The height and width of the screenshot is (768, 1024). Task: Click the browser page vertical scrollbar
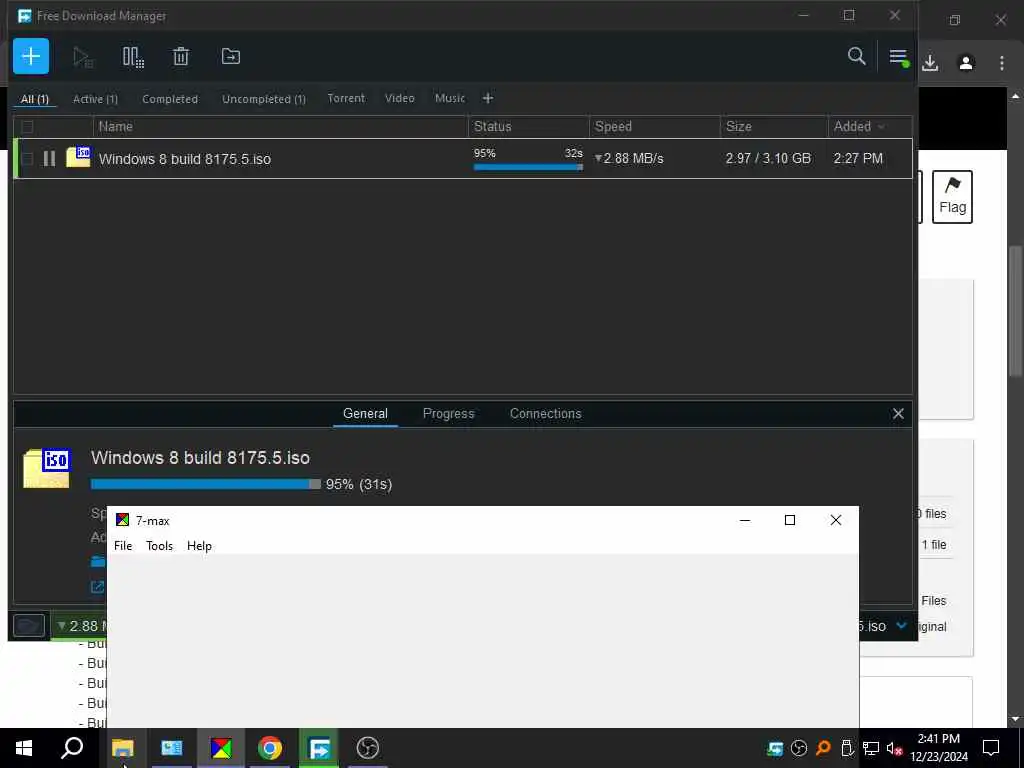(1015, 311)
